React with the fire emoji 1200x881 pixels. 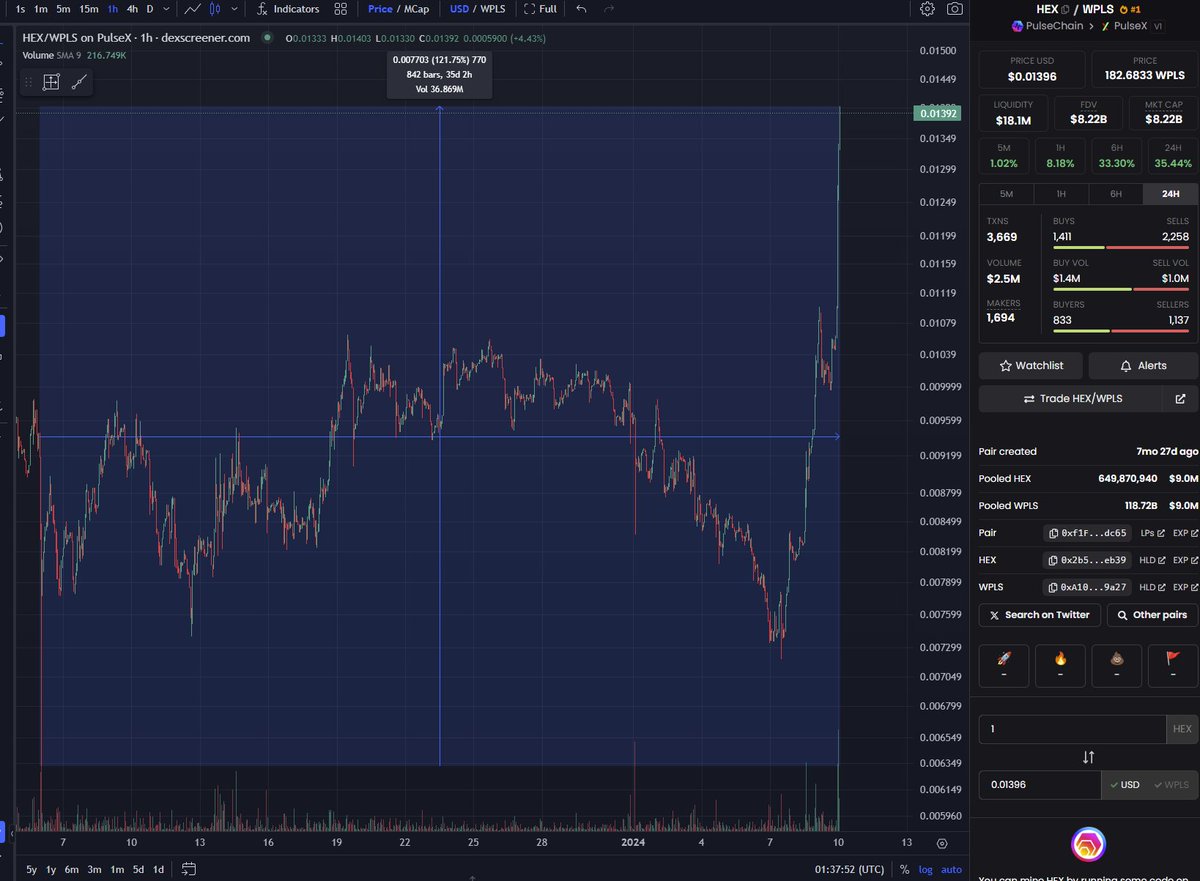tap(1060, 665)
